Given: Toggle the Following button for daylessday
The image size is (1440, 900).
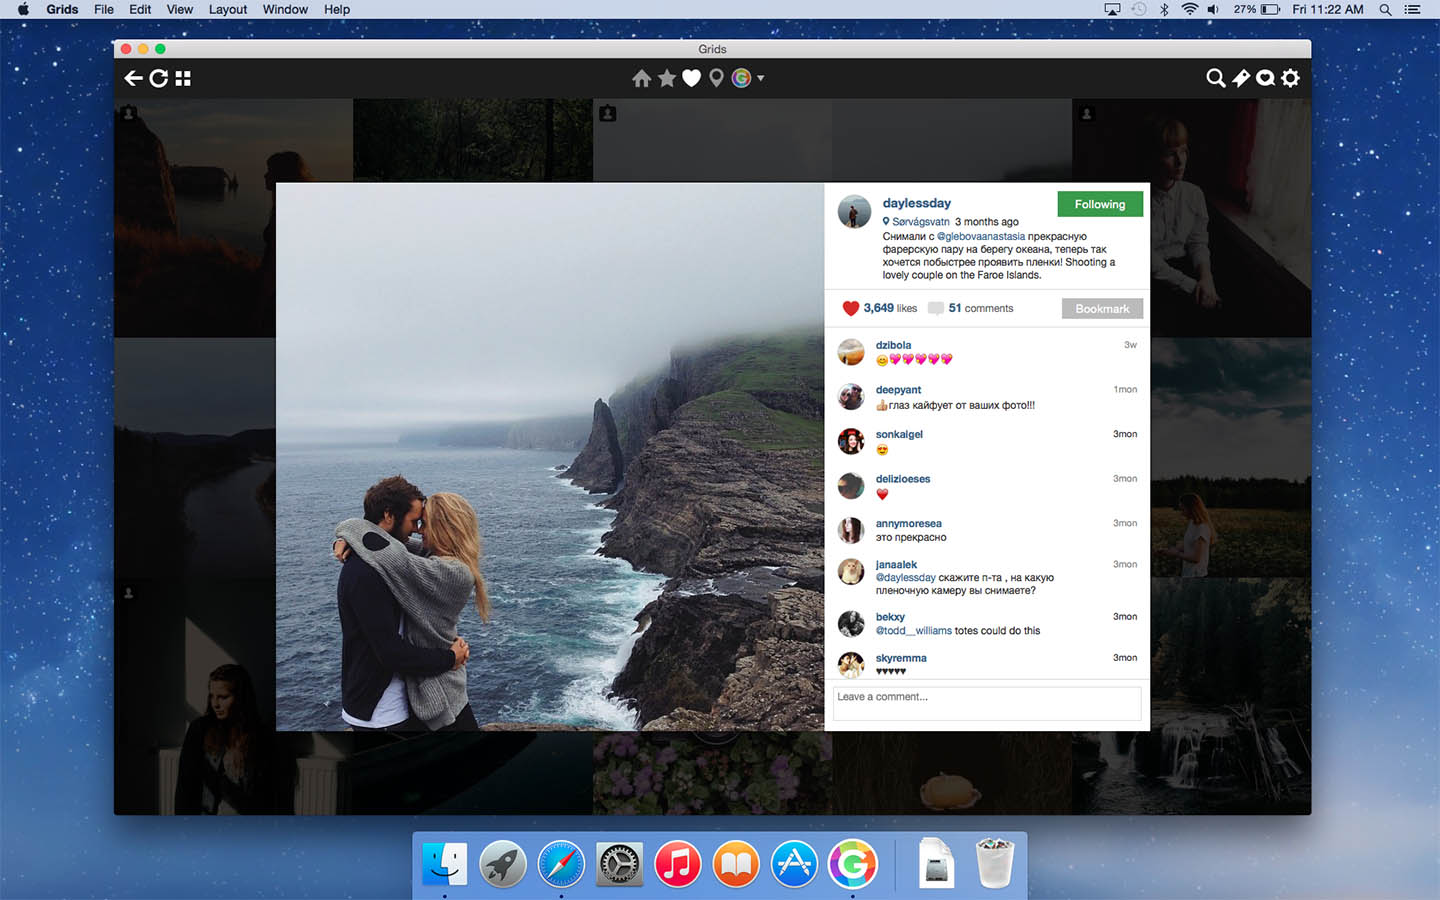Looking at the screenshot, I should [1099, 204].
